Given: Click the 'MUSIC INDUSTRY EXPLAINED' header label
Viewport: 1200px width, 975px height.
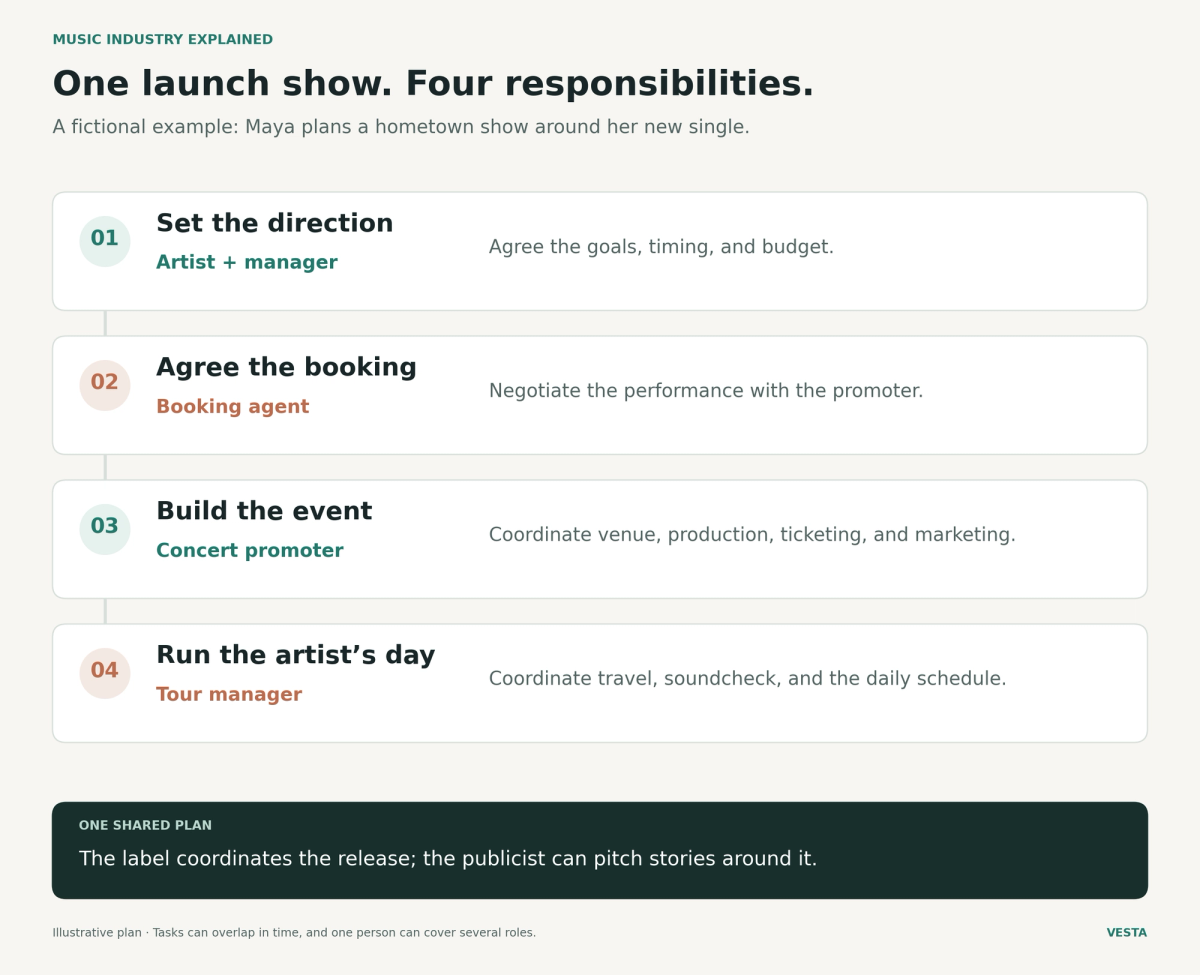Looking at the screenshot, I should pyautogui.click(x=163, y=40).
